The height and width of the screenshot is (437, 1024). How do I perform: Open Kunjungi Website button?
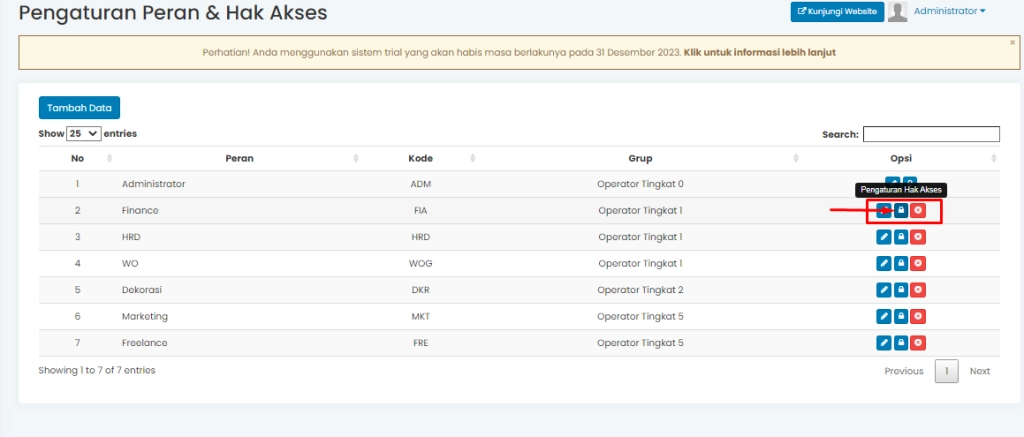coord(837,12)
